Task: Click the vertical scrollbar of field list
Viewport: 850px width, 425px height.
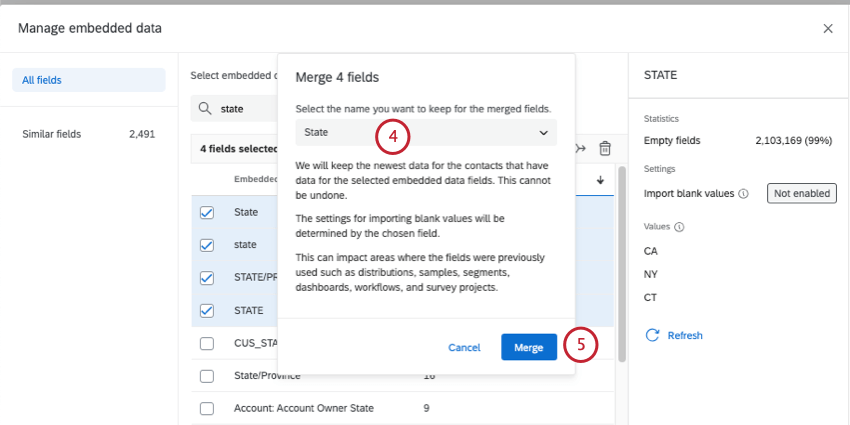Action: tap(622, 260)
